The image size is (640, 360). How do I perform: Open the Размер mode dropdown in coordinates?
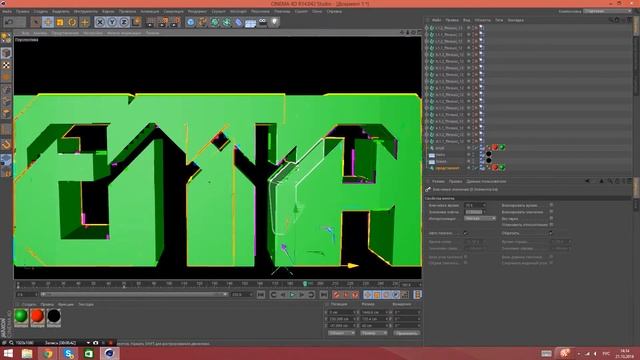pyautogui.click(x=373, y=333)
